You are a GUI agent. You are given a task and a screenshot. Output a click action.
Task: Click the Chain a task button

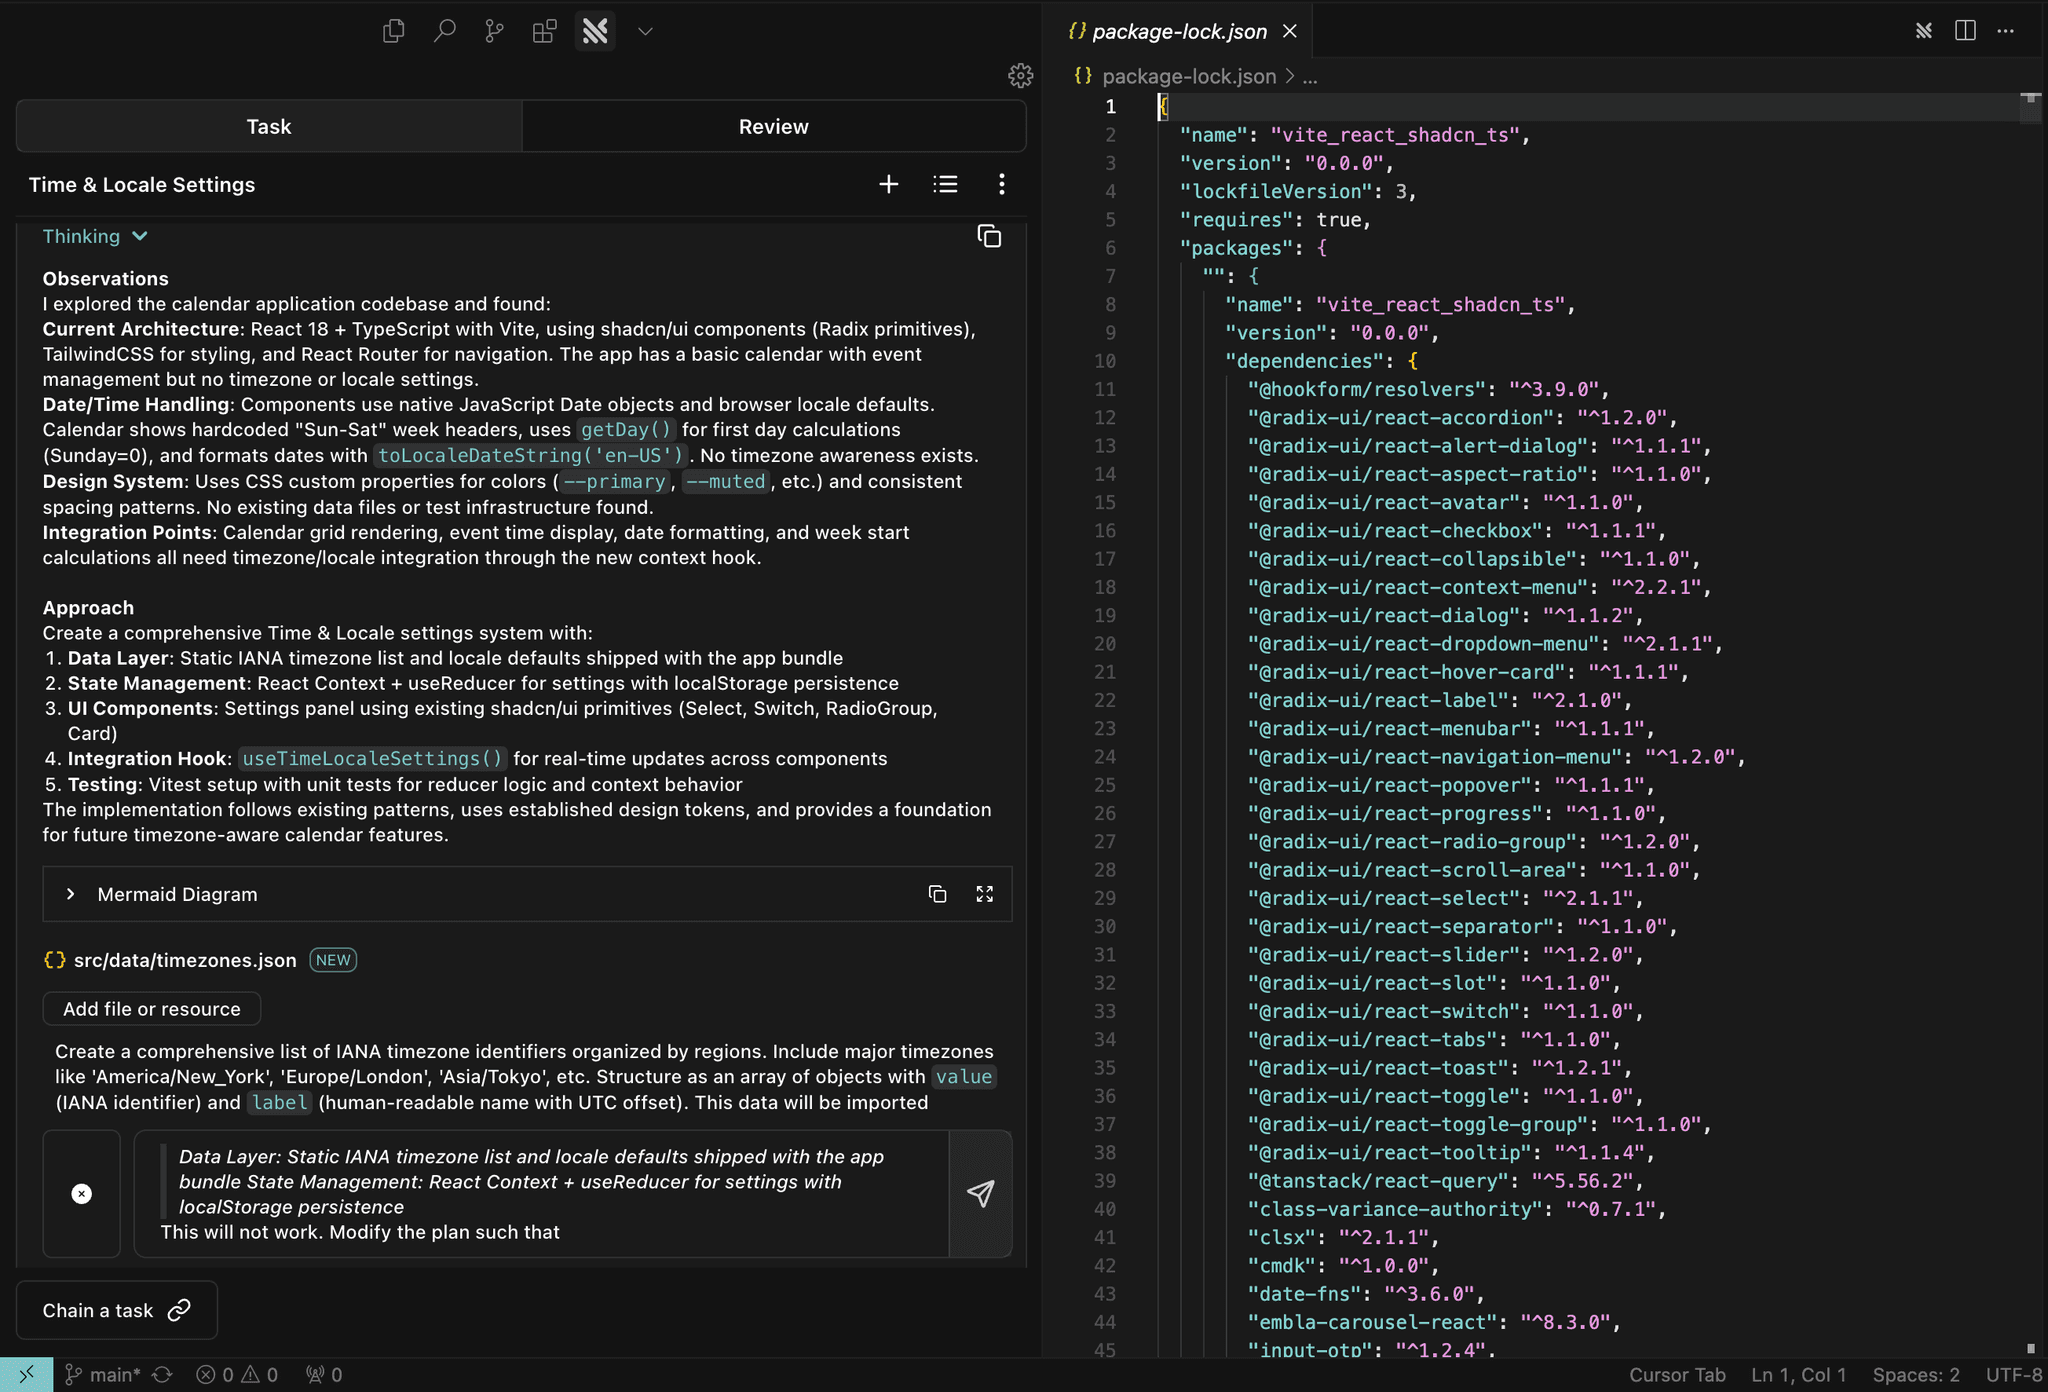pos(117,1310)
